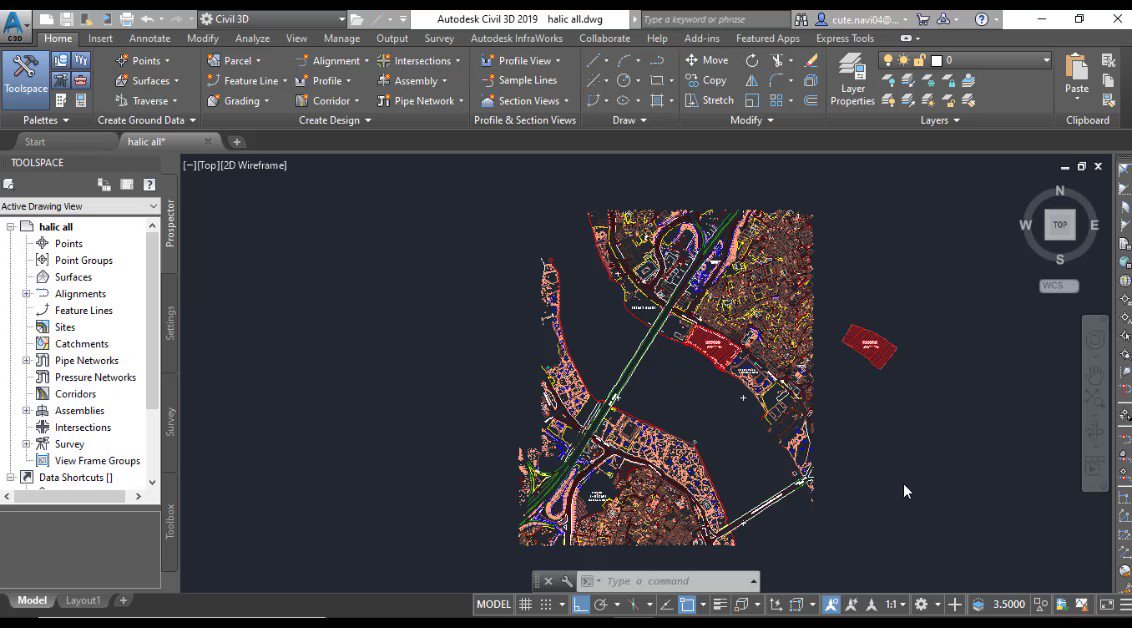Open the Layout1 tab
This screenshot has height=628, width=1132.
point(83,600)
